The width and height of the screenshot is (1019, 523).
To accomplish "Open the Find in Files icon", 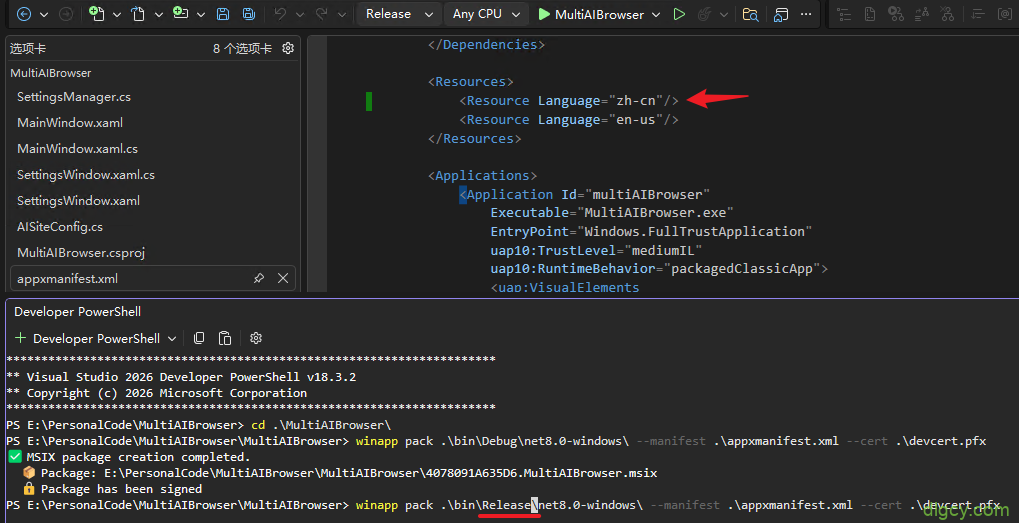I will pos(750,14).
